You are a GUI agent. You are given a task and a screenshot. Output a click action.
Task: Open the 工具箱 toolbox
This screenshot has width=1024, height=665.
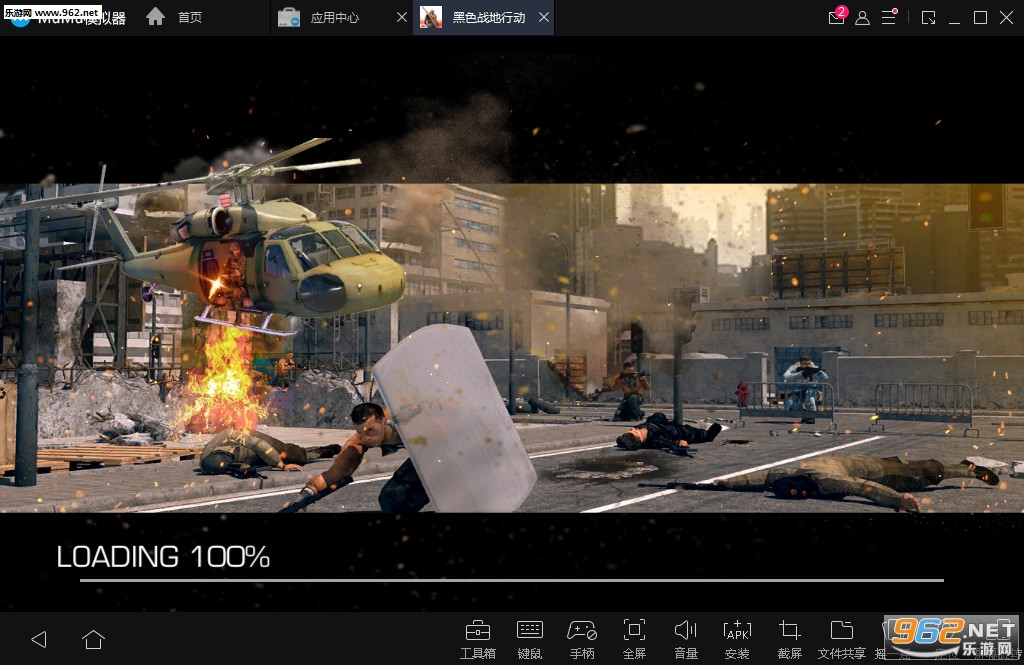477,640
